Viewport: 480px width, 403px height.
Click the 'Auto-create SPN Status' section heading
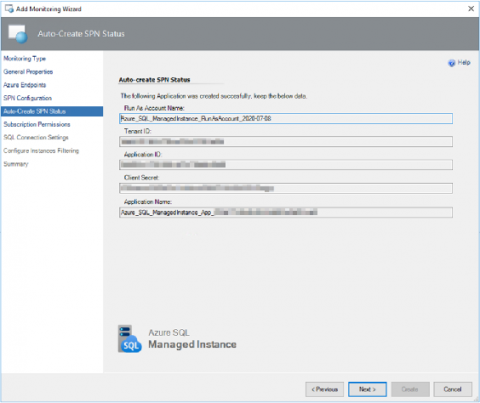154,80
